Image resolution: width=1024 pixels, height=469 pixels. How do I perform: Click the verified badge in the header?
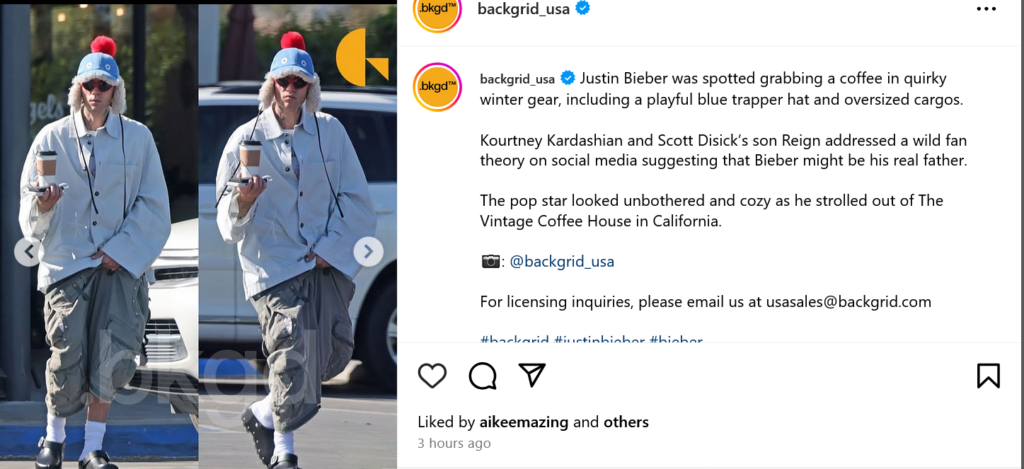[583, 8]
